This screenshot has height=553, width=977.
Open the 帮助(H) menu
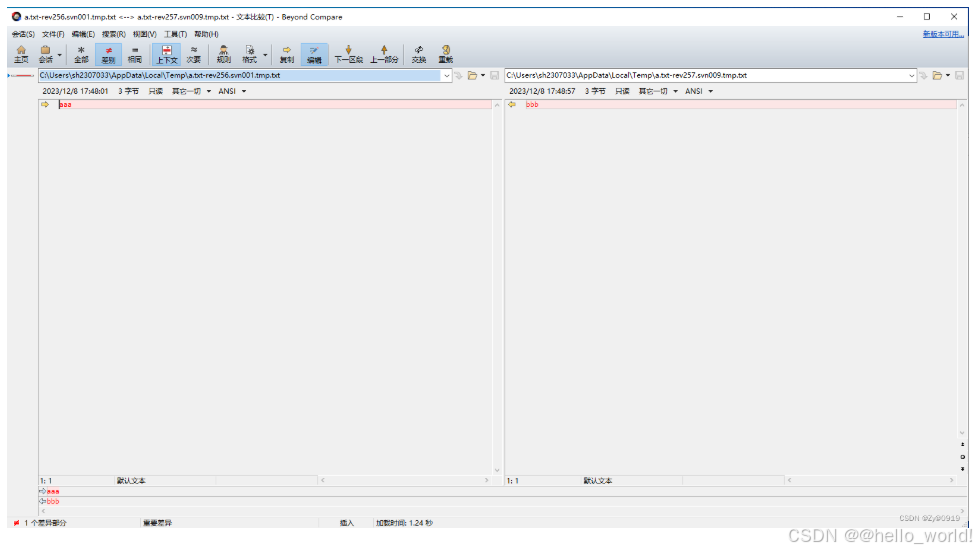click(x=206, y=34)
